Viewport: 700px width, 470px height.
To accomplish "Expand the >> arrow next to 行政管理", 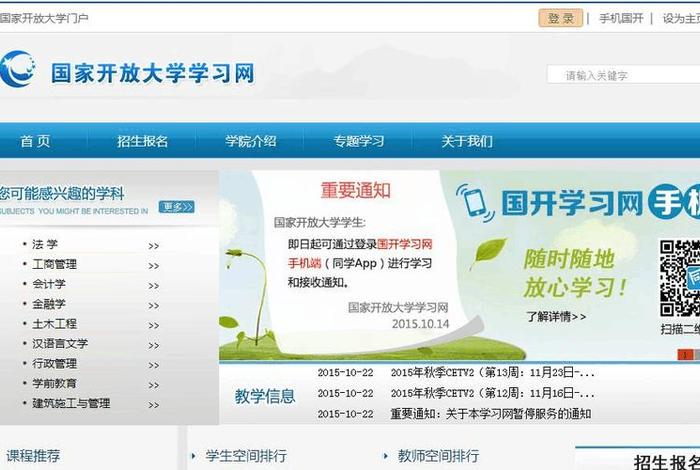I will [x=154, y=365].
